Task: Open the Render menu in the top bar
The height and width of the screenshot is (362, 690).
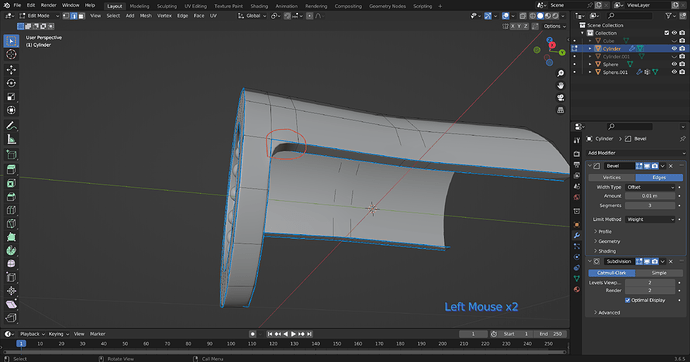Action: tap(48, 5)
